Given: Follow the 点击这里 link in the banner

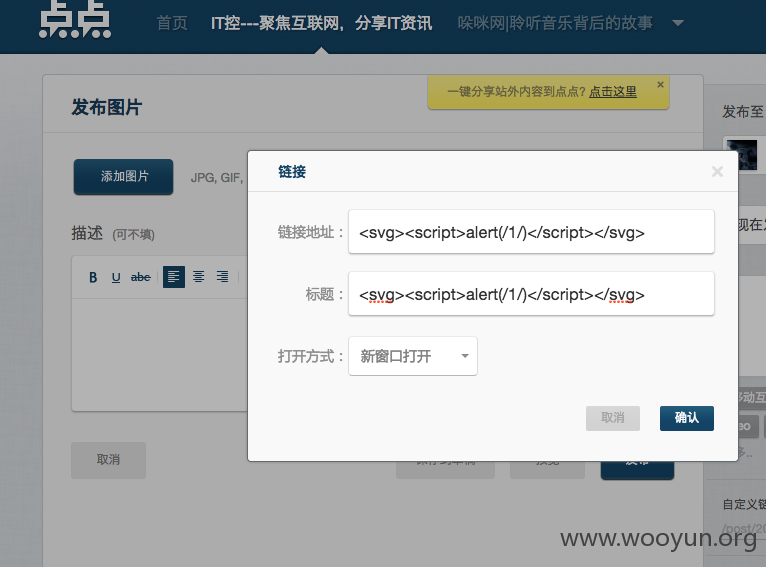Looking at the screenshot, I should coord(613,91).
